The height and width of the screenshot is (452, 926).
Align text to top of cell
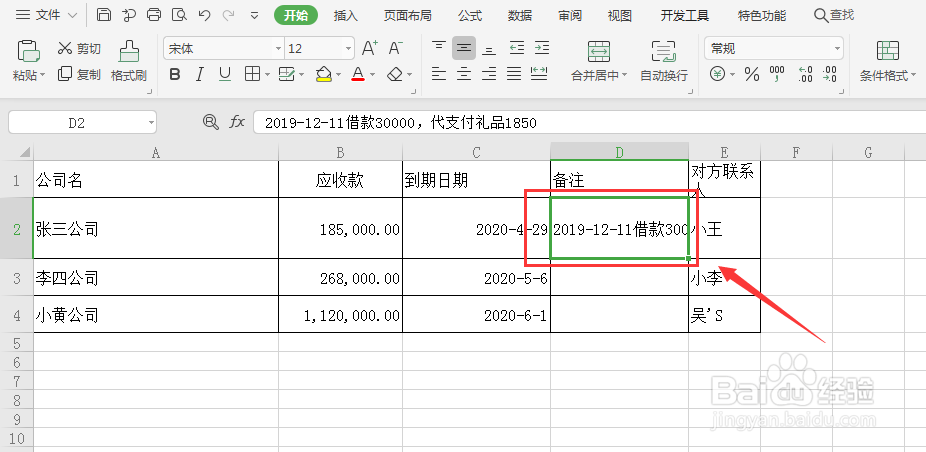pos(439,48)
